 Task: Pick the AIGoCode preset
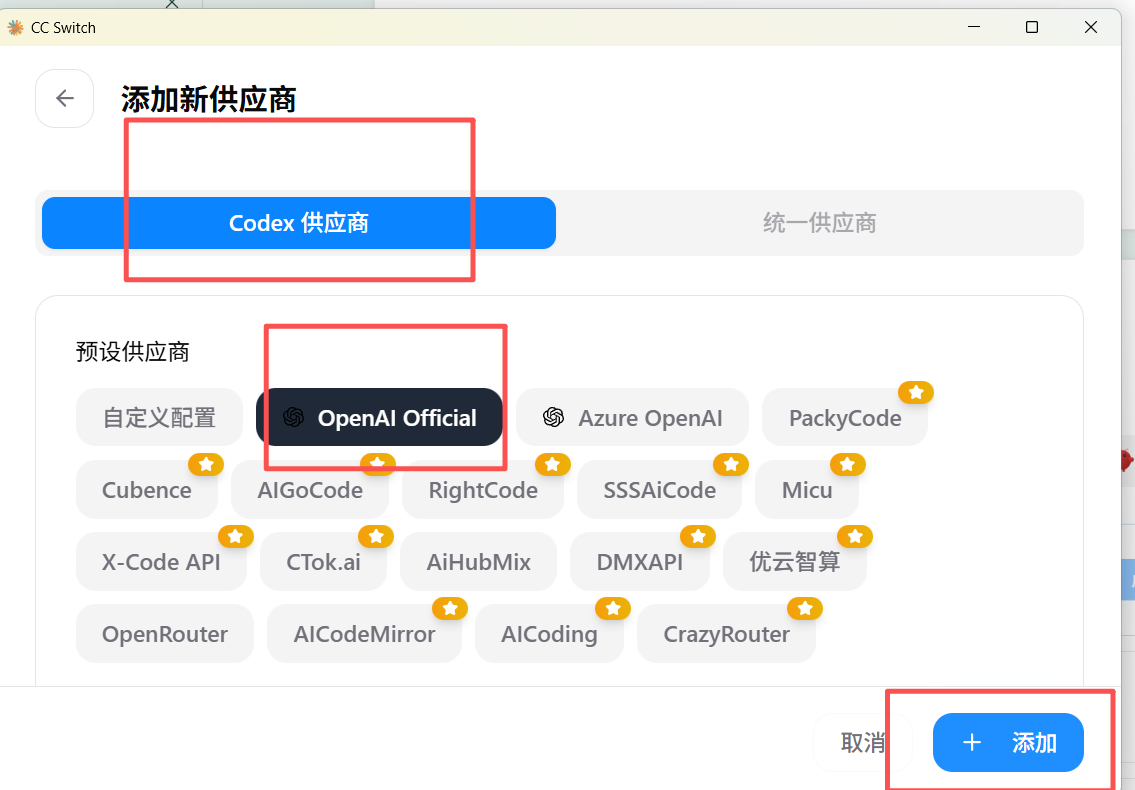tap(310, 489)
